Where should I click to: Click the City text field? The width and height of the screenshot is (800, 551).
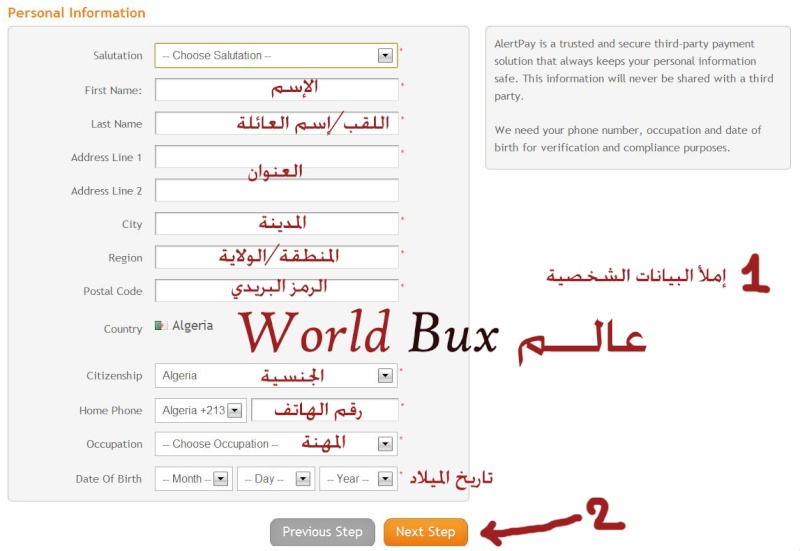click(x=277, y=223)
